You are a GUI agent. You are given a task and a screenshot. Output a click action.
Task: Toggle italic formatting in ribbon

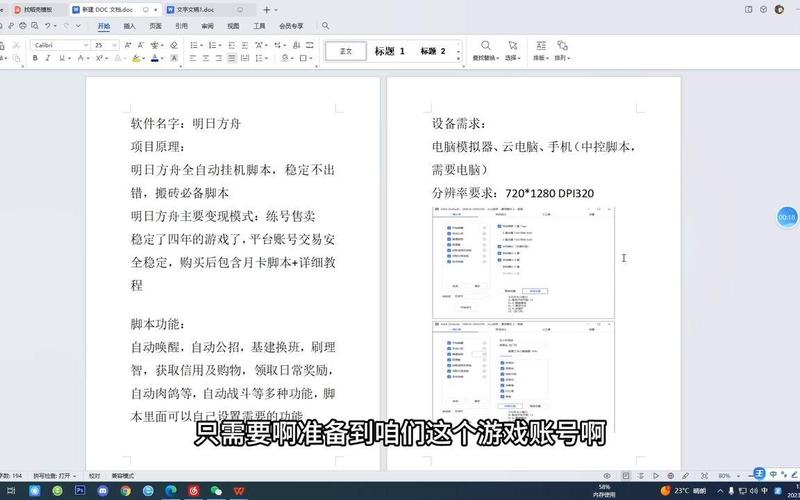[x=48, y=59]
